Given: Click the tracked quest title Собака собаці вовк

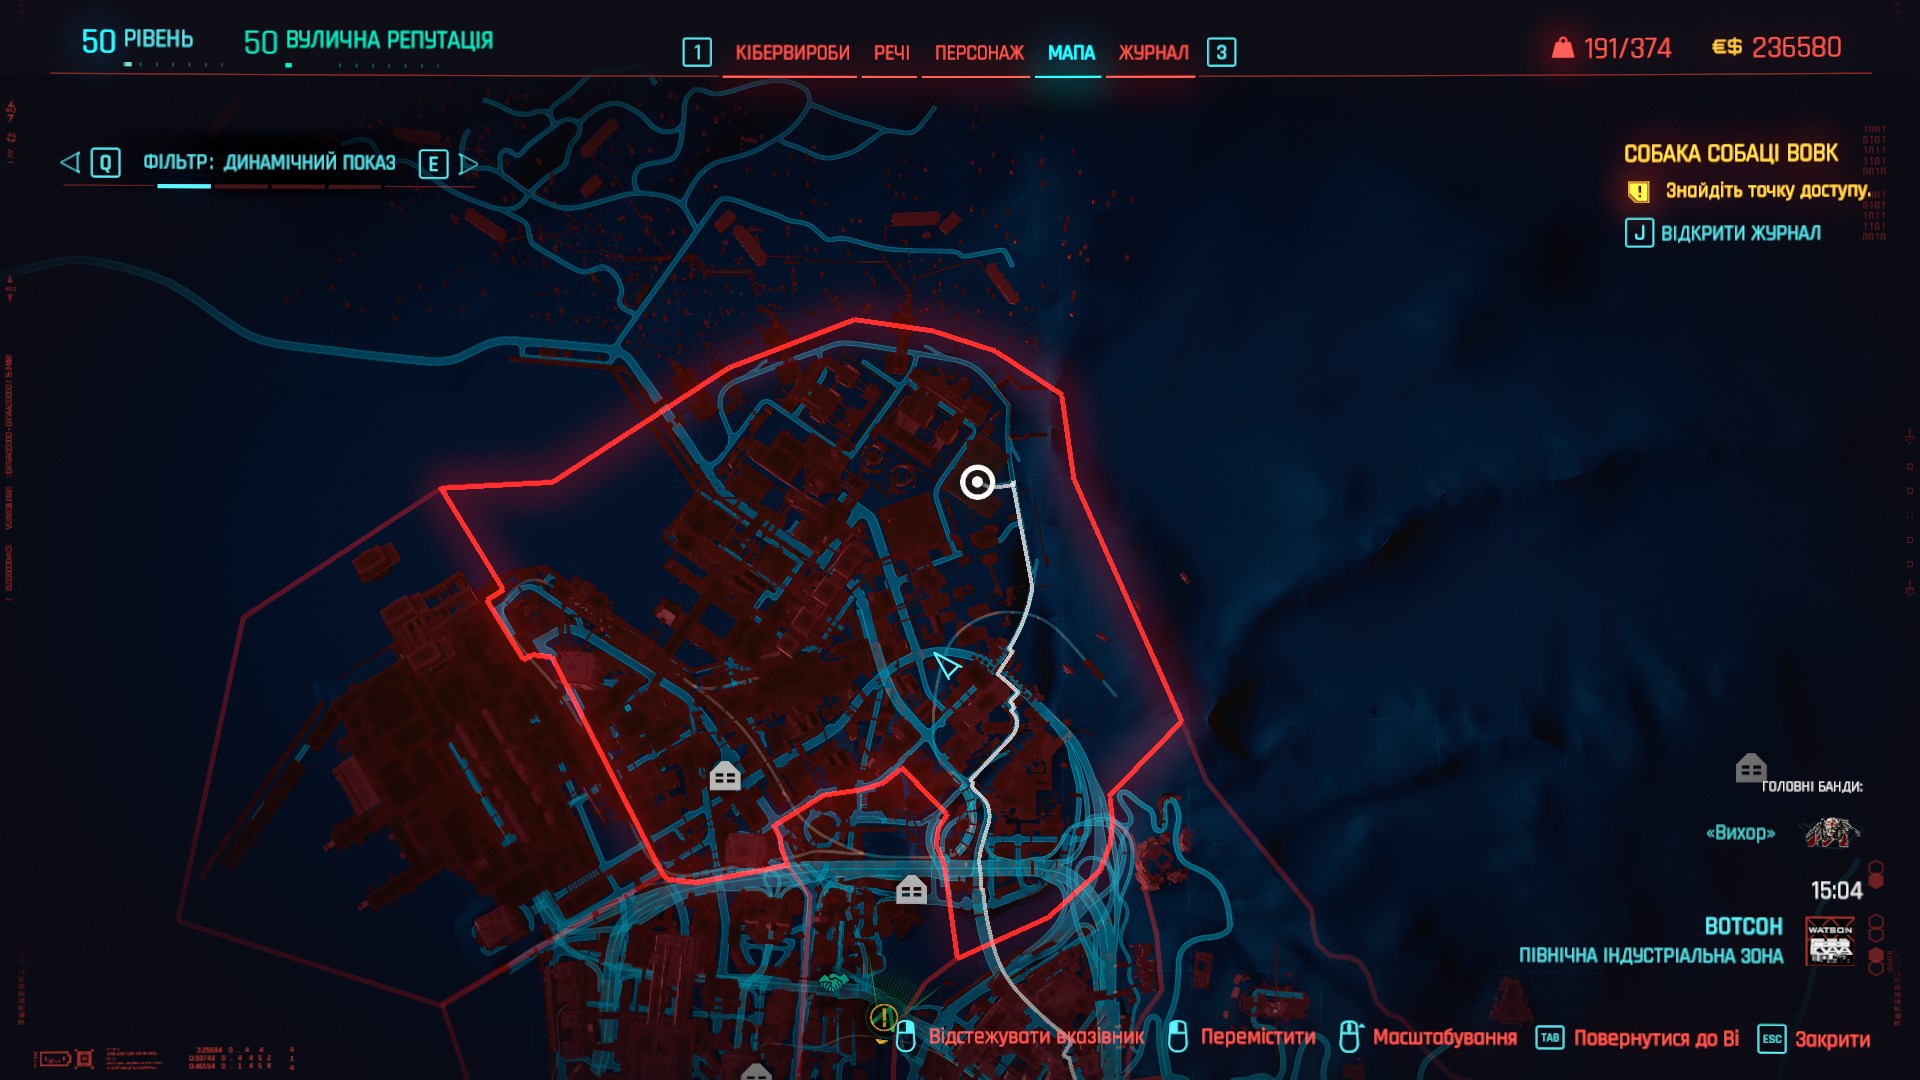Looking at the screenshot, I should [x=1730, y=154].
